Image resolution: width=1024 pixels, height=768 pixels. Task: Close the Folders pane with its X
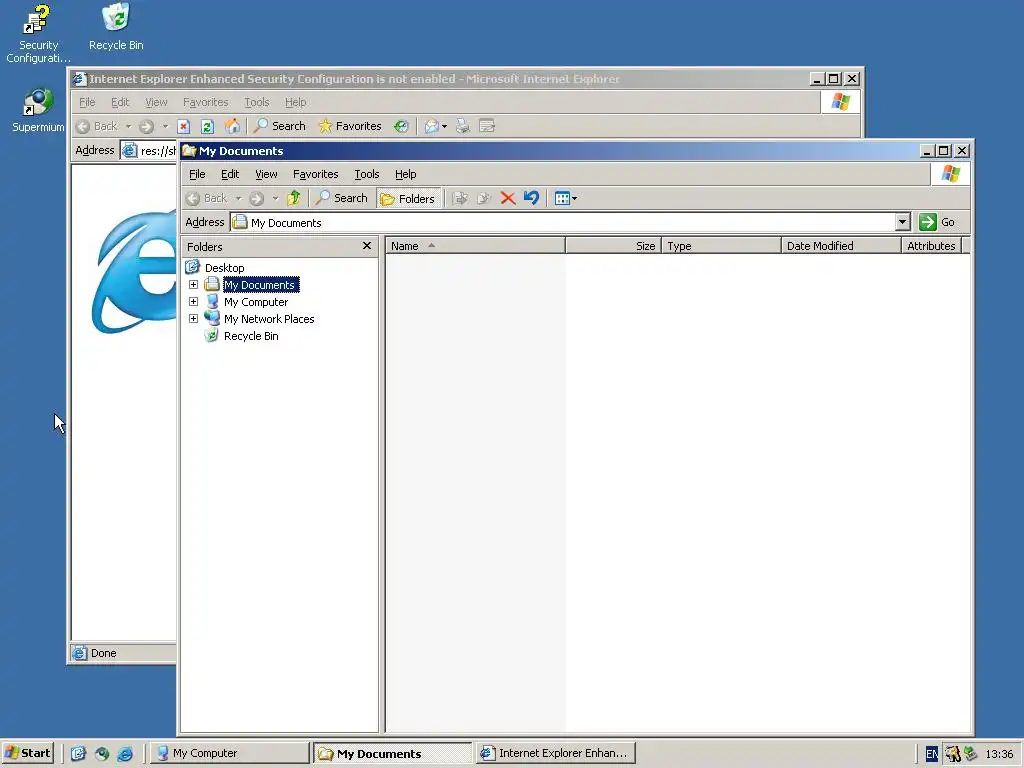(367, 246)
